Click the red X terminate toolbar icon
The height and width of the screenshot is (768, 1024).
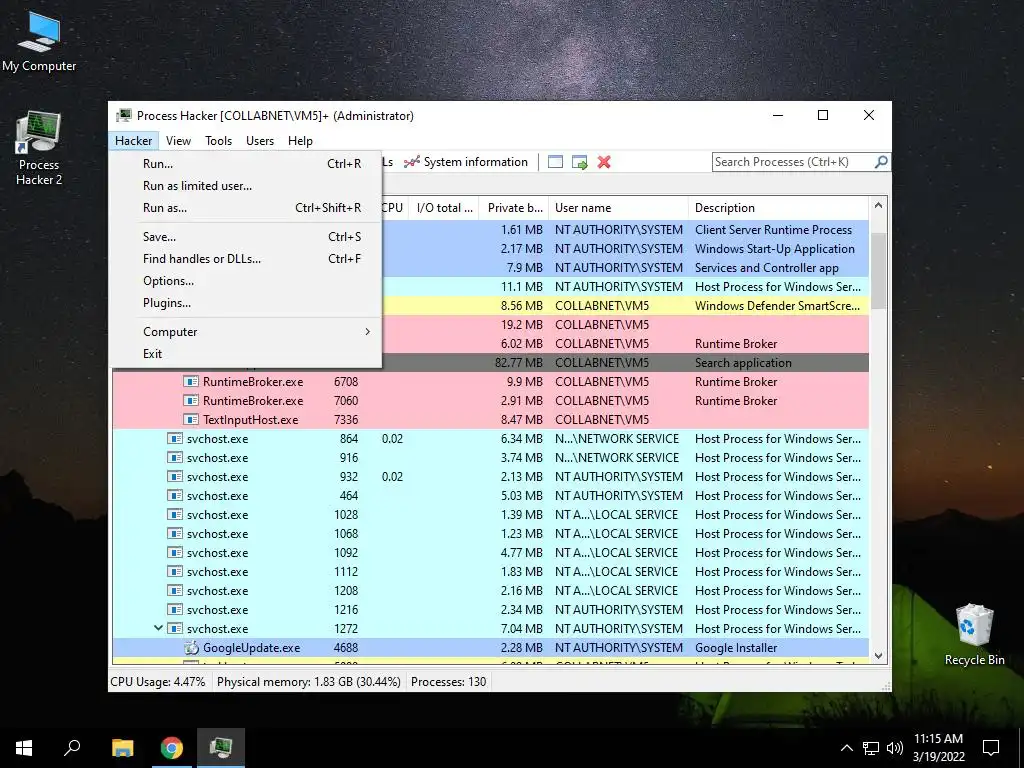604,162
